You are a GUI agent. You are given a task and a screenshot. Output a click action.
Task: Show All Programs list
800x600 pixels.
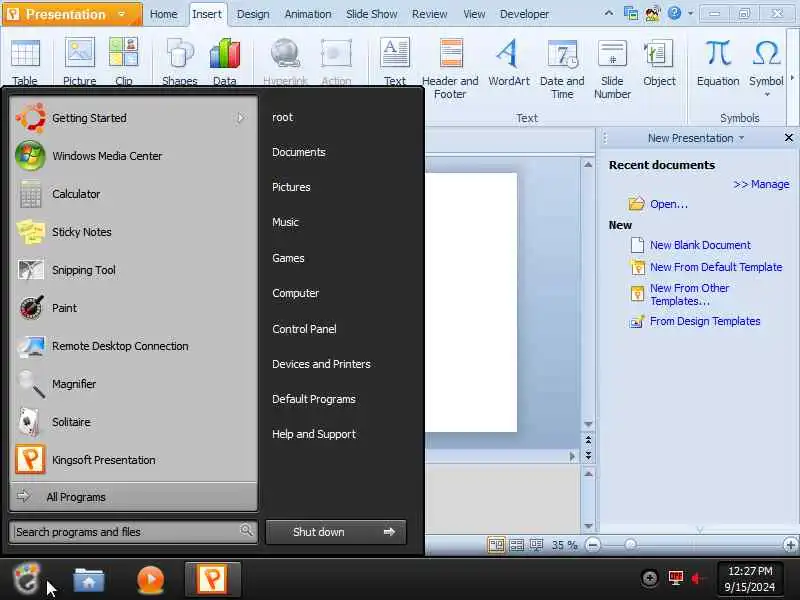tap(134, 496)
